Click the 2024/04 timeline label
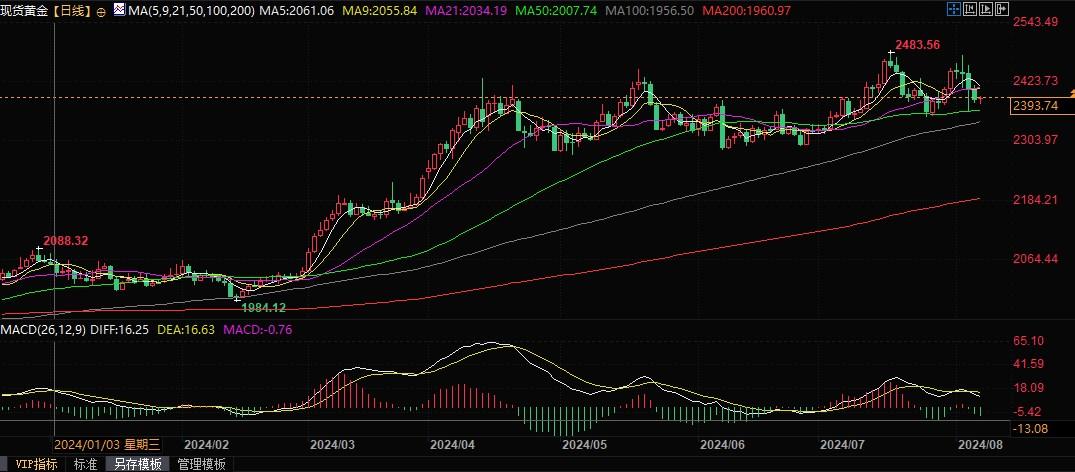Image resolution: width=1075 pixels, height=472 pixels. [x=452, y=445]
